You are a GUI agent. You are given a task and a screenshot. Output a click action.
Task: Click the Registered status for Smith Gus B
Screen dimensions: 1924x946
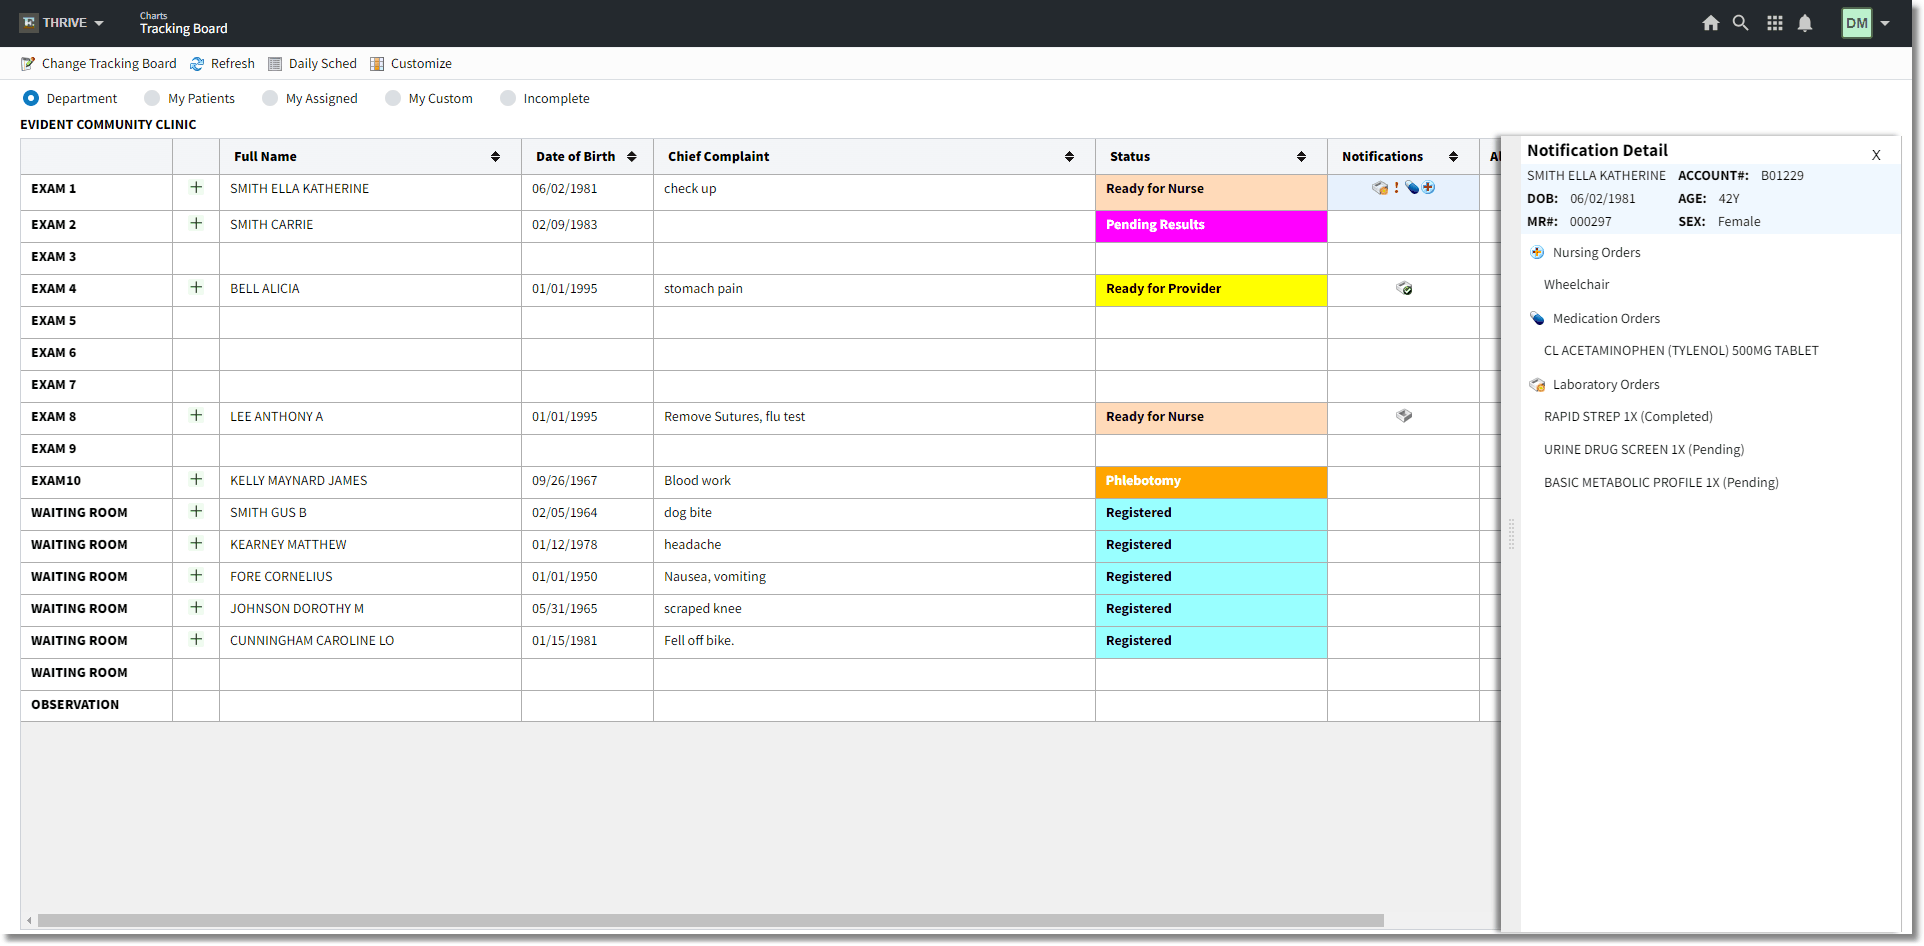pos(1211,514)
